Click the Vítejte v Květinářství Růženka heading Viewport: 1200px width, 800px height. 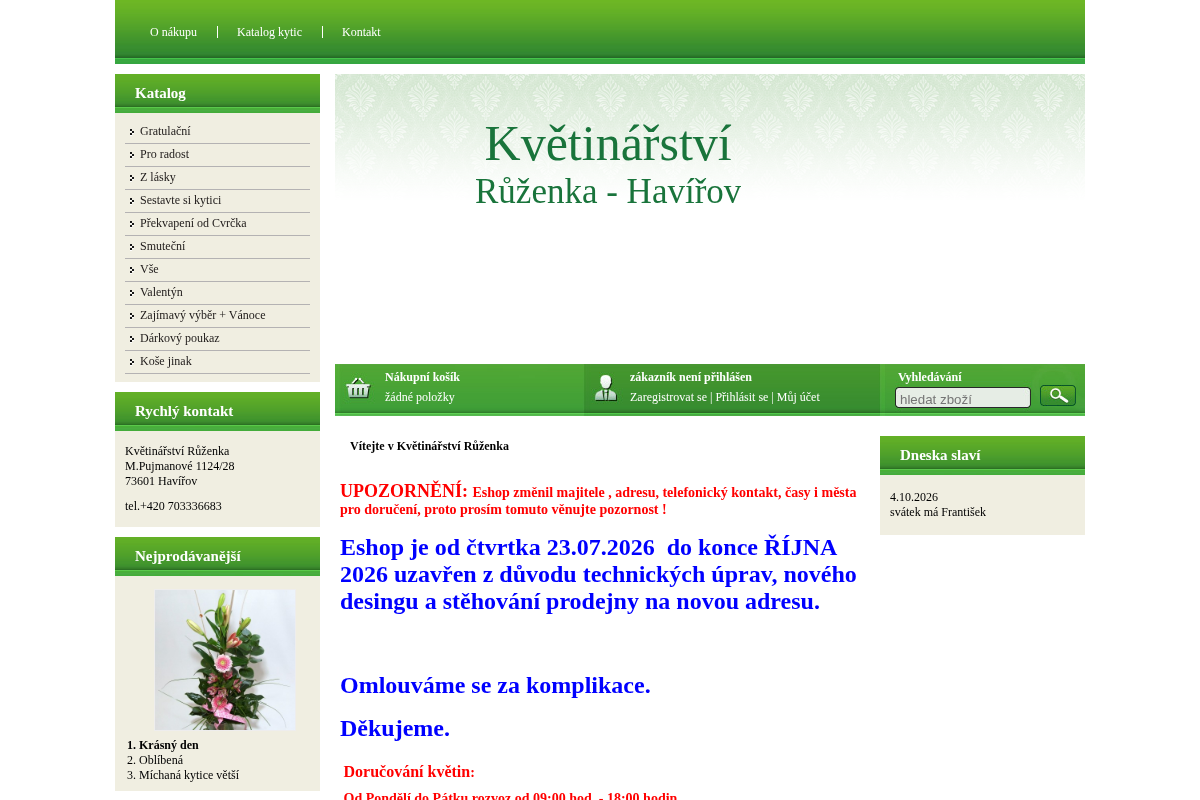[x=429, y=446]
